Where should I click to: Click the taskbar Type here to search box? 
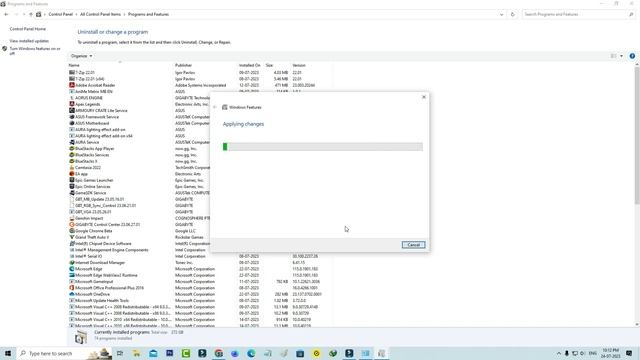(x=64, y=353)
